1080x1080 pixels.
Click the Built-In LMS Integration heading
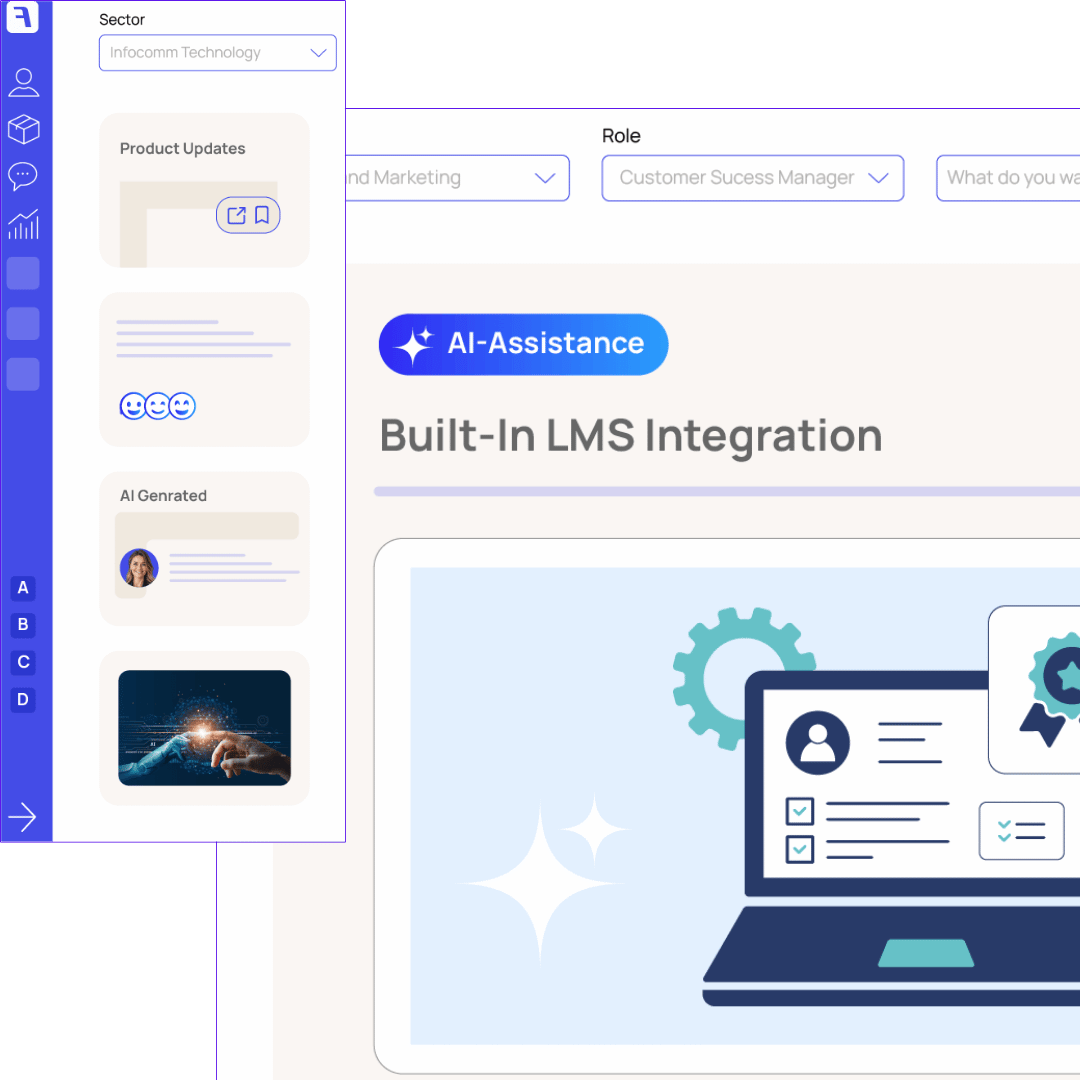point(631,435)
